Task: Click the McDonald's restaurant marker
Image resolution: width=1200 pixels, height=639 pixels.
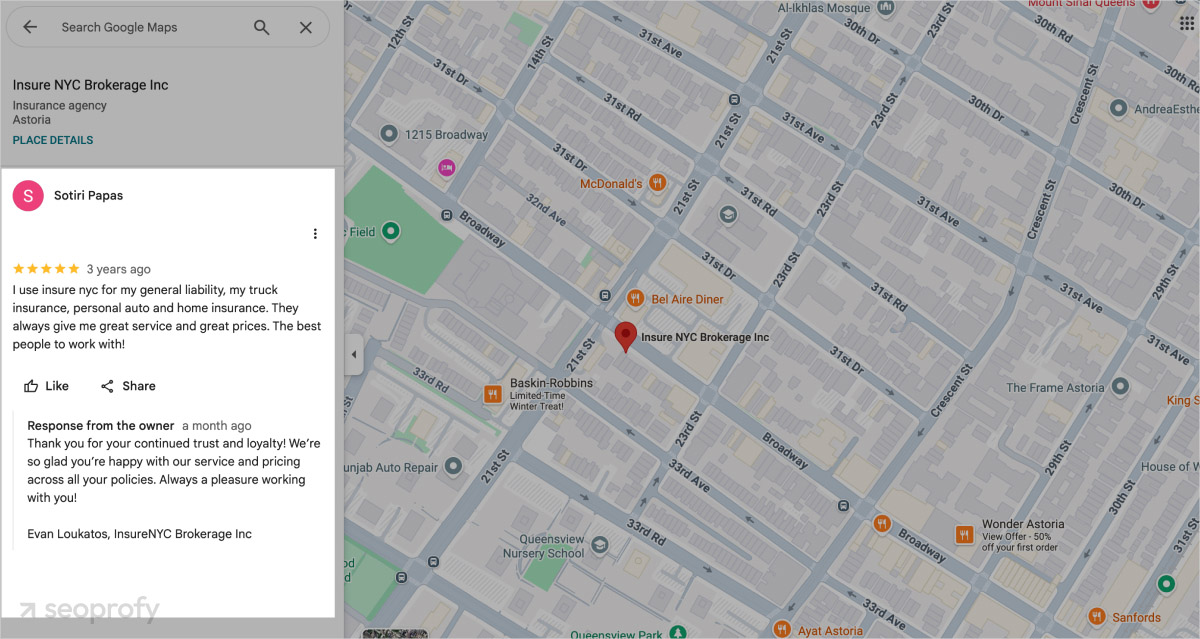Action: coord(656,183)
